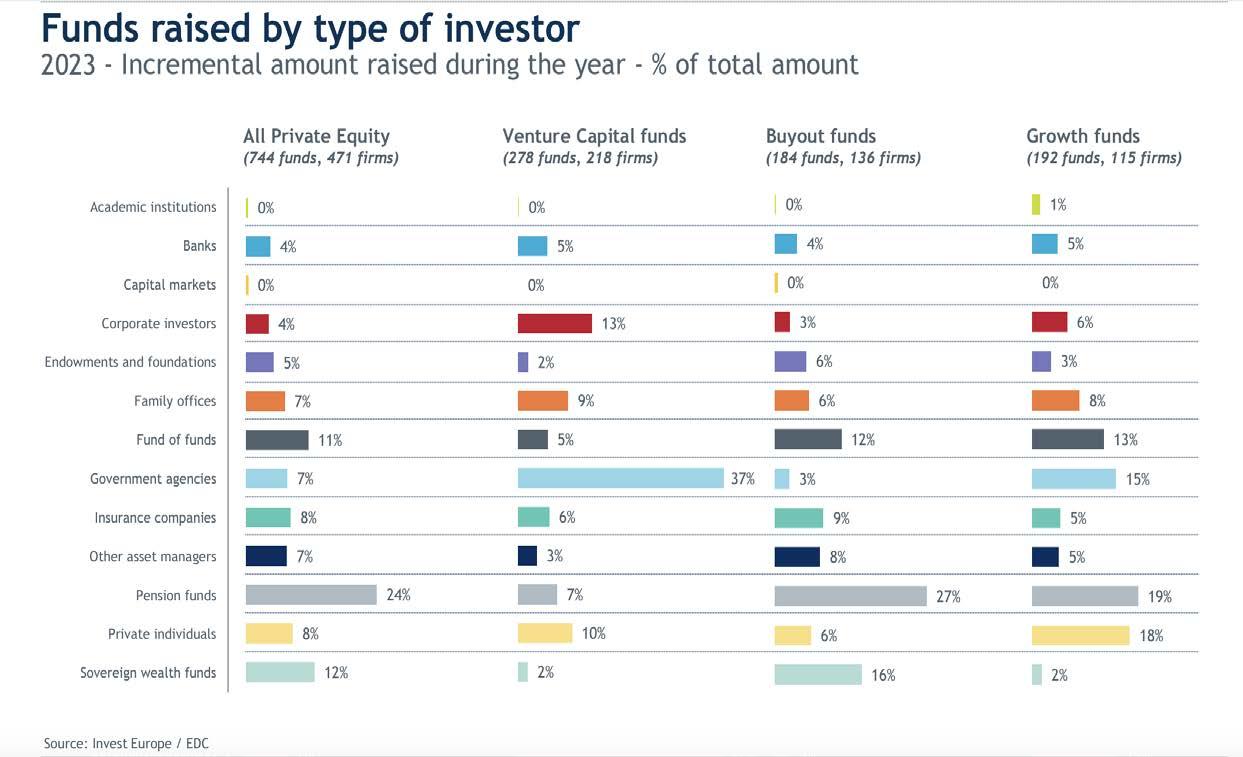Click the "Academic institutions" row label
Screen dimensions: 1243x757
[x=153, y=207]
